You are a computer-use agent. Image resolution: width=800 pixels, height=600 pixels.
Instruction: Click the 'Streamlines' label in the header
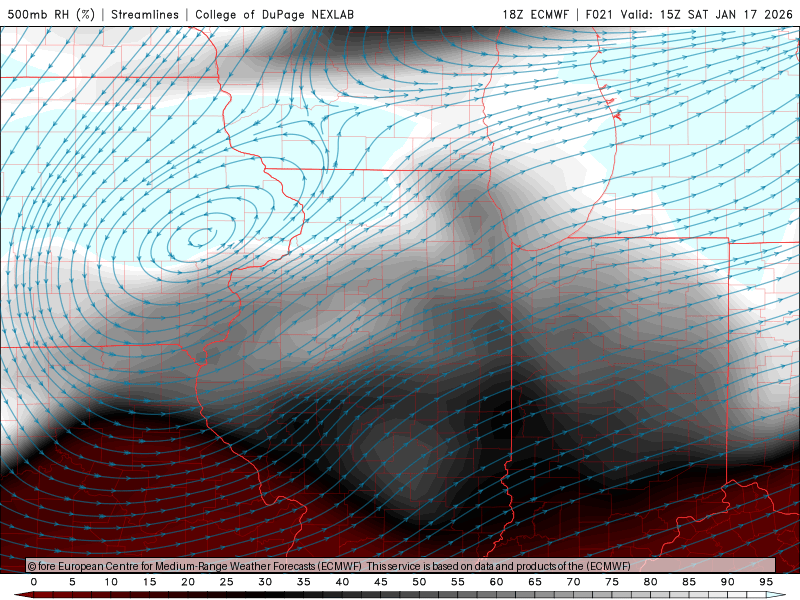(x=145, y=14)
